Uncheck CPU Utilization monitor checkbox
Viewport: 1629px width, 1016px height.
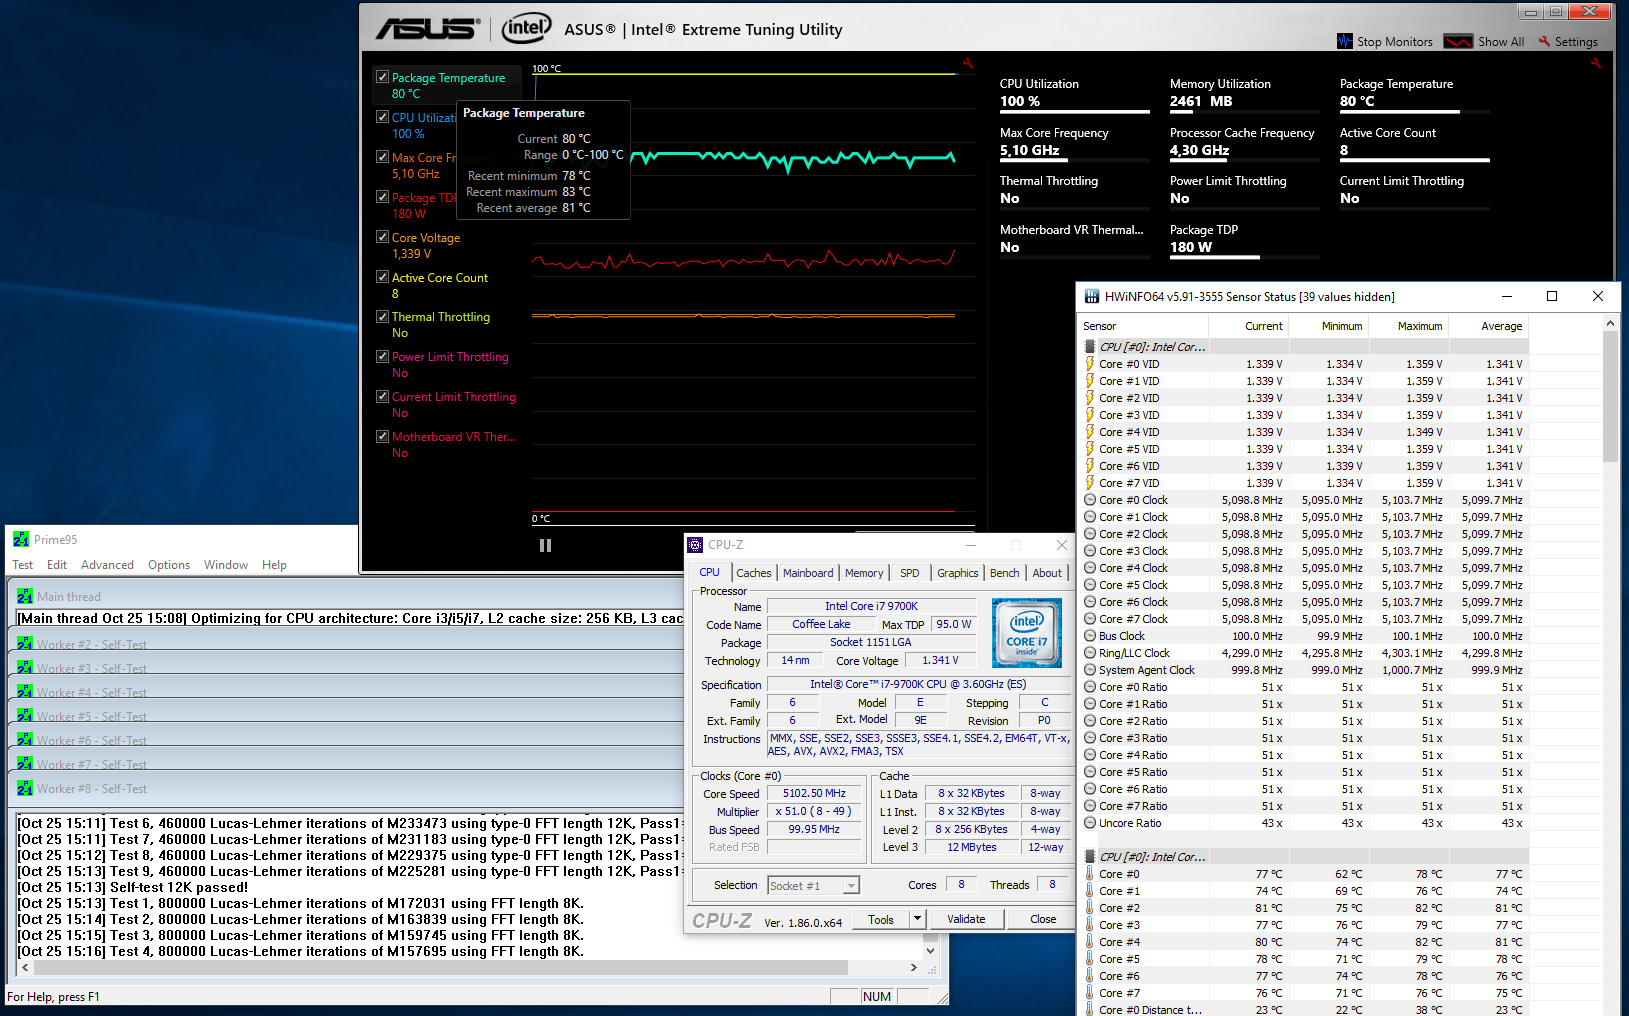(382, 117)
